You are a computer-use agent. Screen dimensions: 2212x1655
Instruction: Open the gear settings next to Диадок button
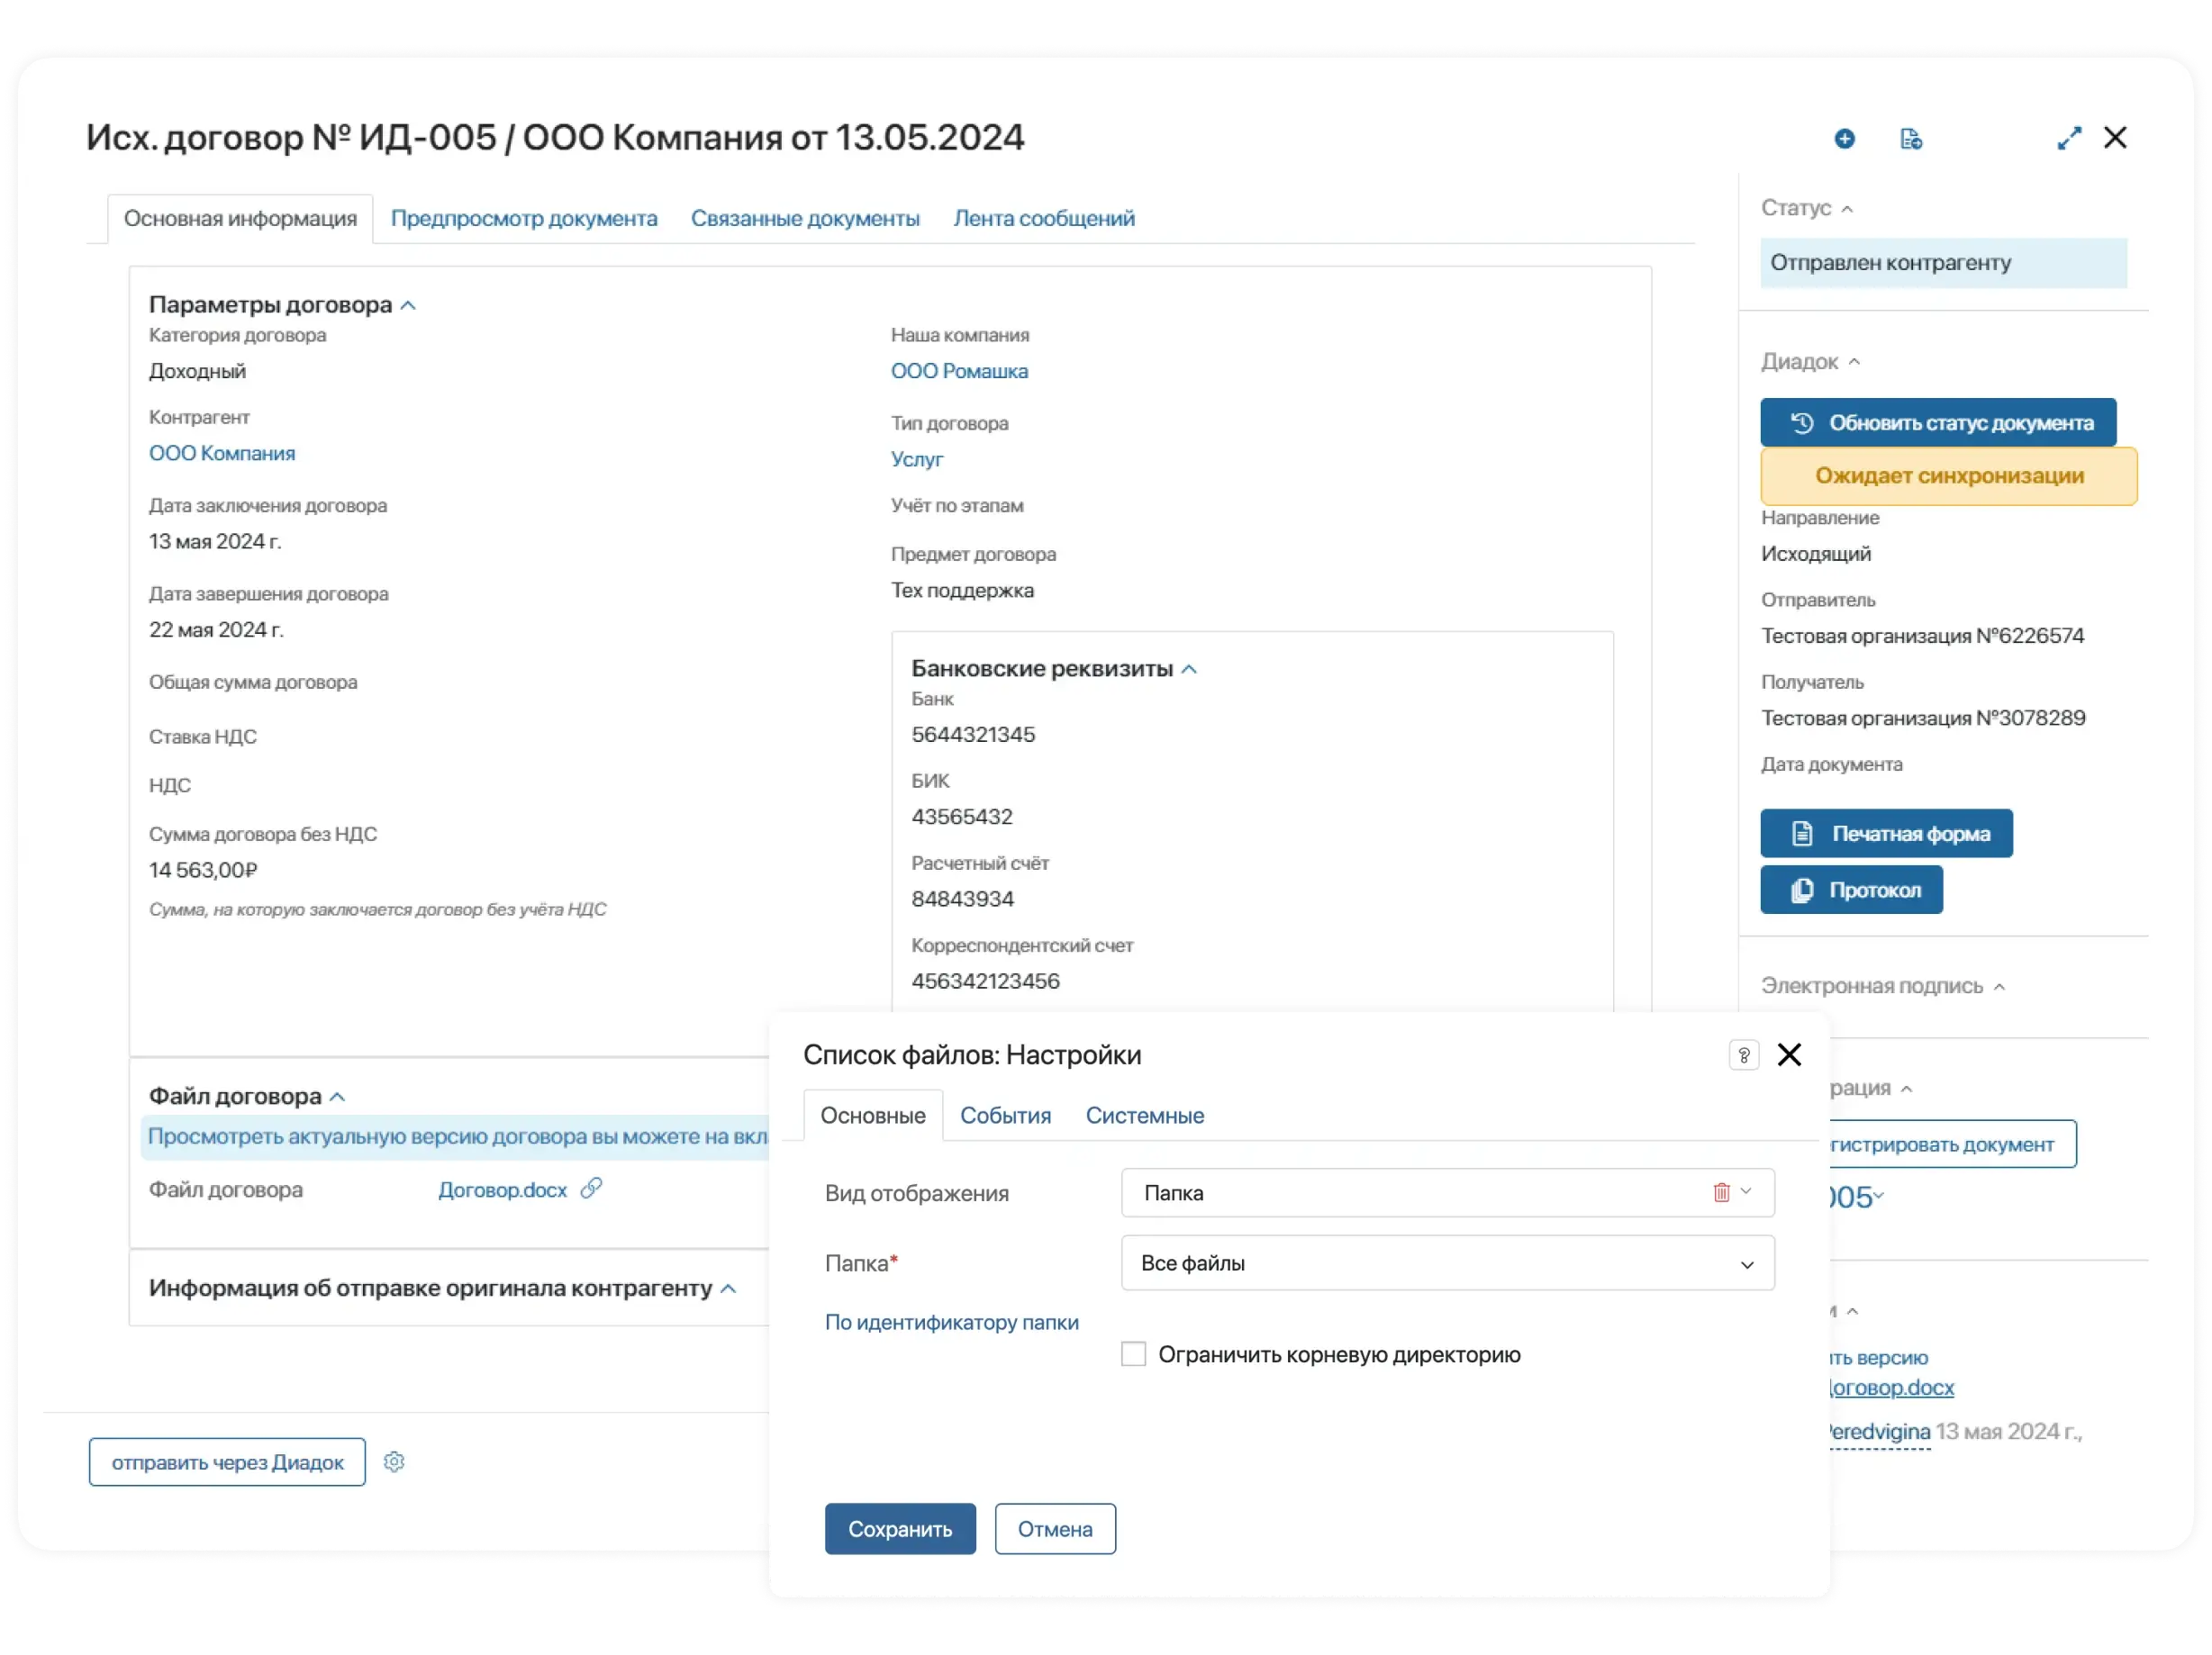tap(394, 1461)
